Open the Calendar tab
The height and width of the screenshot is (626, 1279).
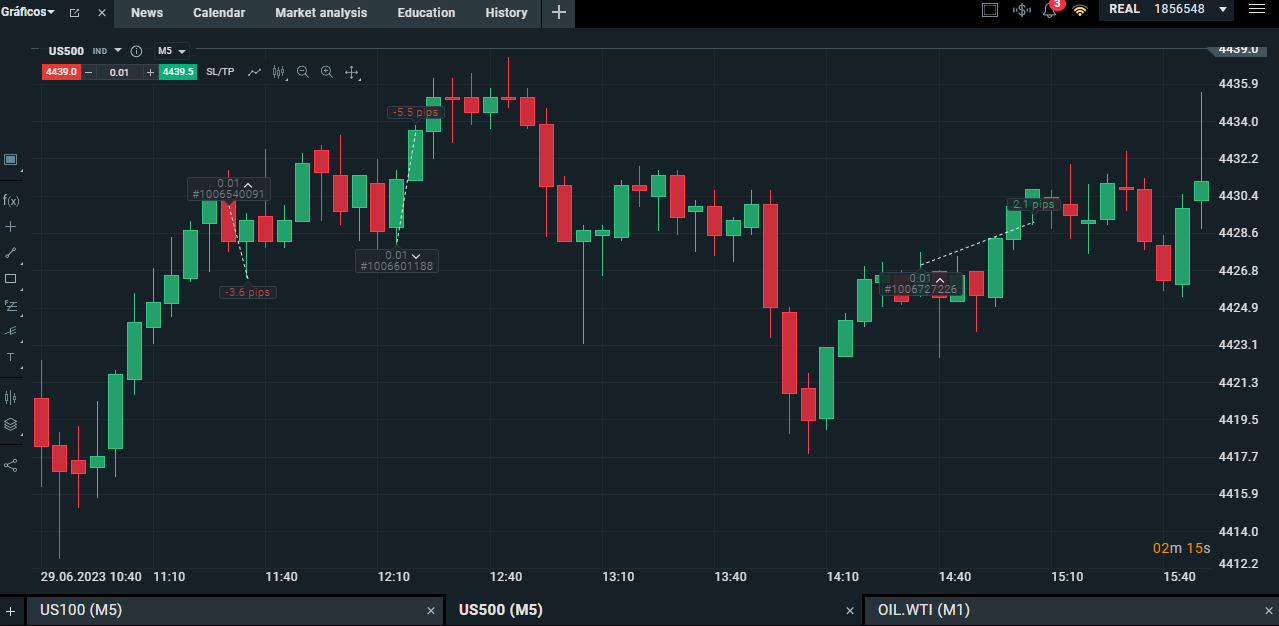[219, 13]
